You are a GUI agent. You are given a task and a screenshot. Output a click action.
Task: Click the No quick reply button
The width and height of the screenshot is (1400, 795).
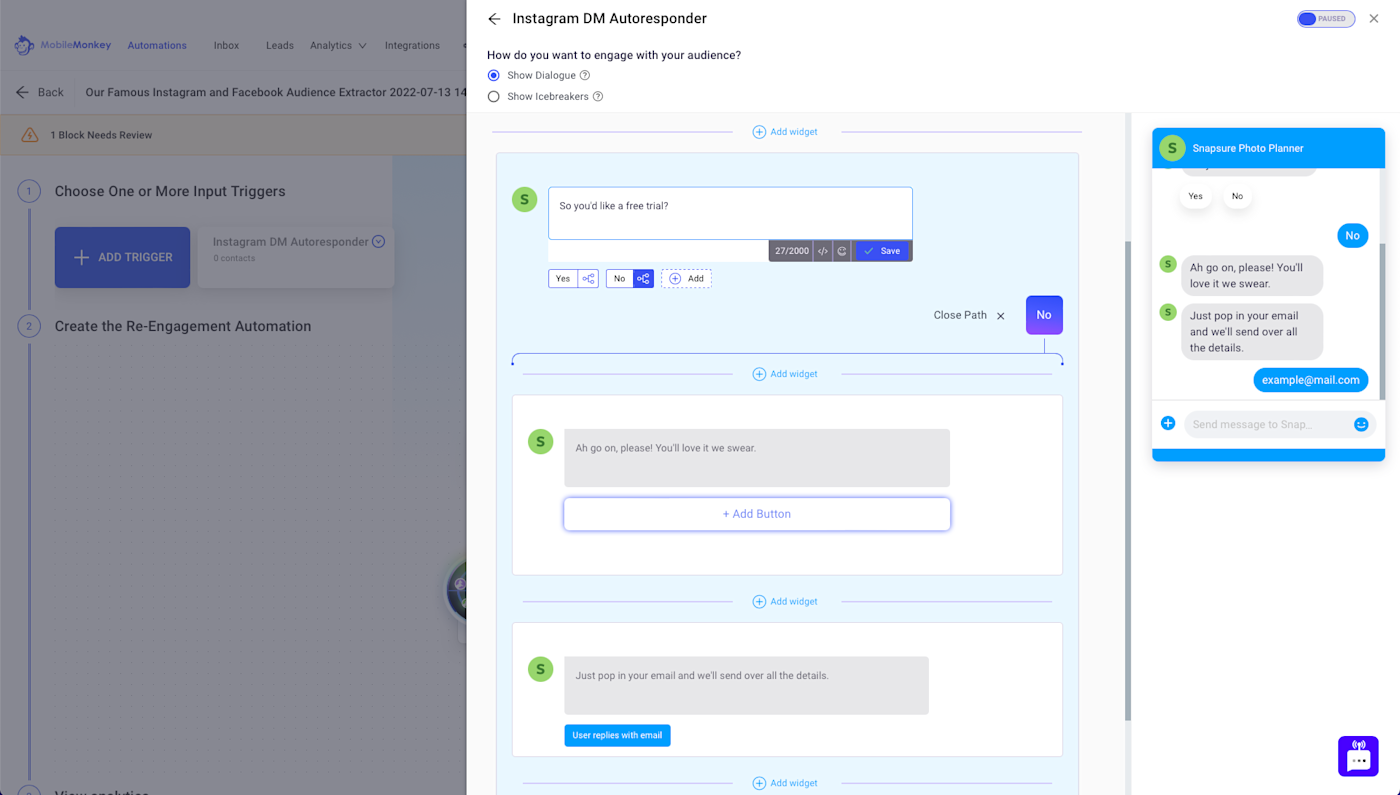click(x=619, y=279)
